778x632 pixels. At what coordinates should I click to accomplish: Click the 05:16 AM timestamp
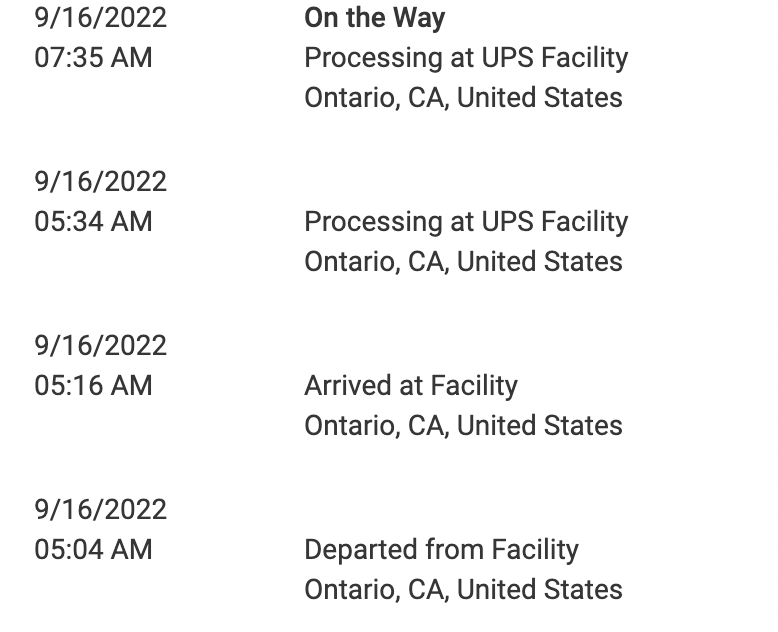click(93, 386)
